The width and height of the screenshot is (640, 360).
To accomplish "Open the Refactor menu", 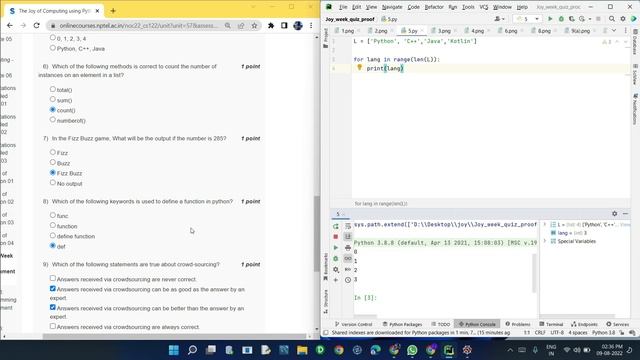I will click(434, 7).
